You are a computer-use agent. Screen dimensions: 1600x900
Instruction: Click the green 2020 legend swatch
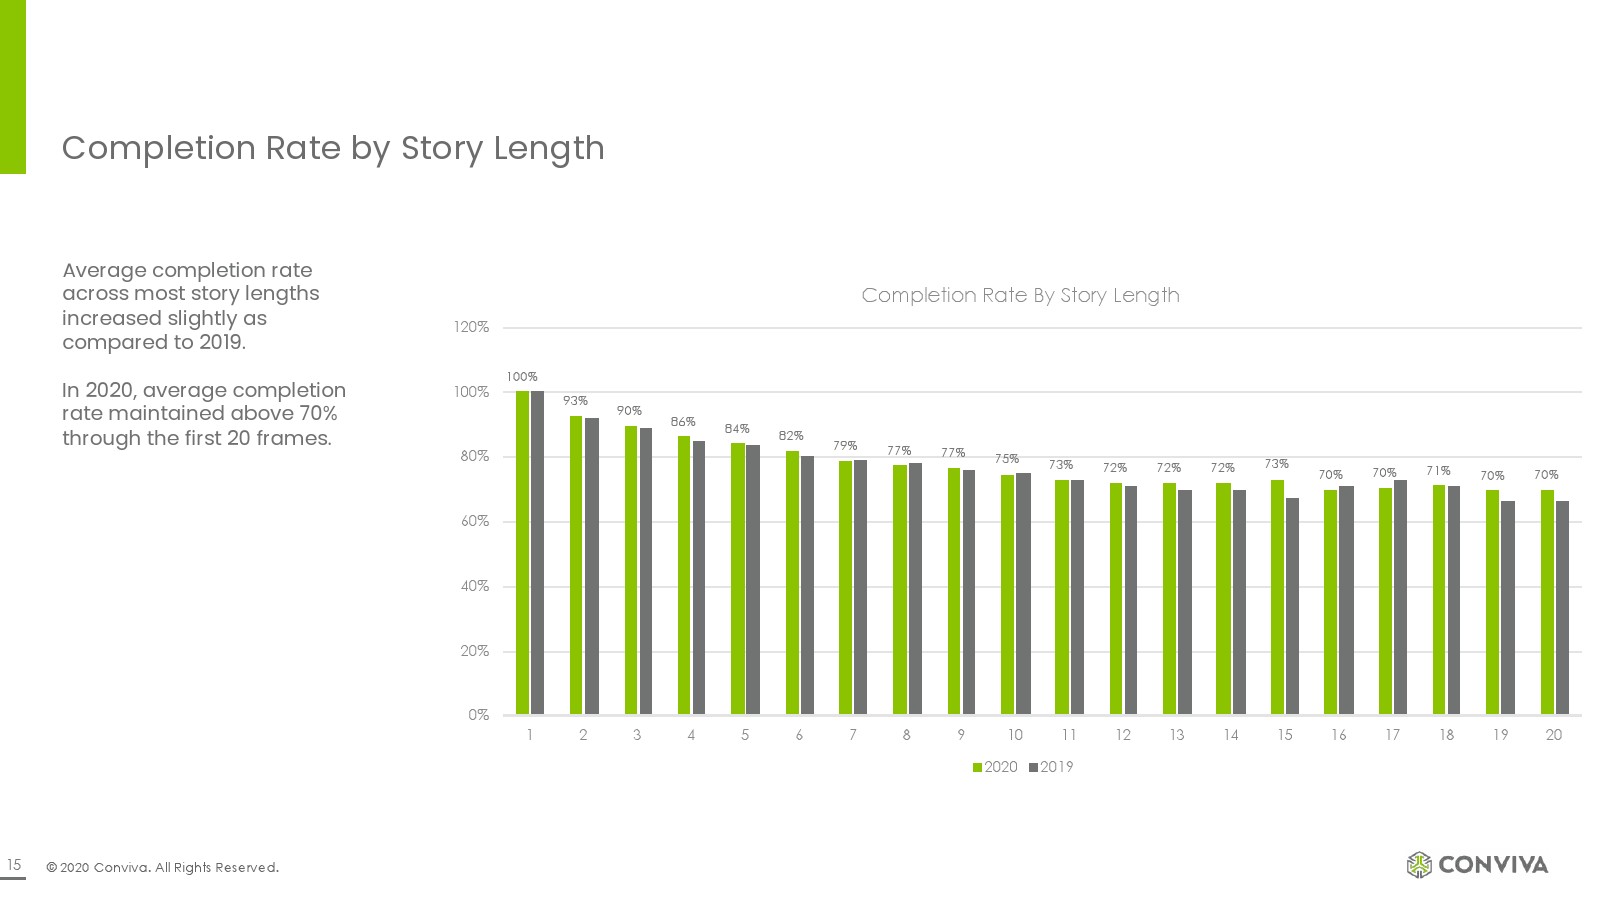click(x=977, y=768)
